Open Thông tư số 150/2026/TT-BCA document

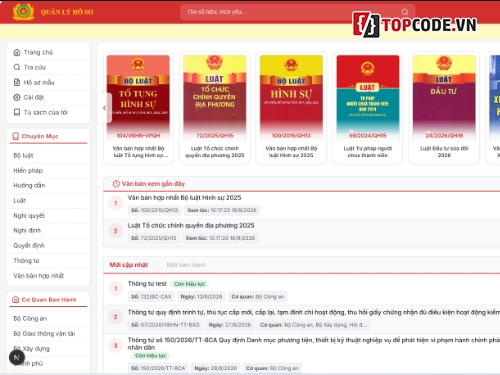point(313,344)
